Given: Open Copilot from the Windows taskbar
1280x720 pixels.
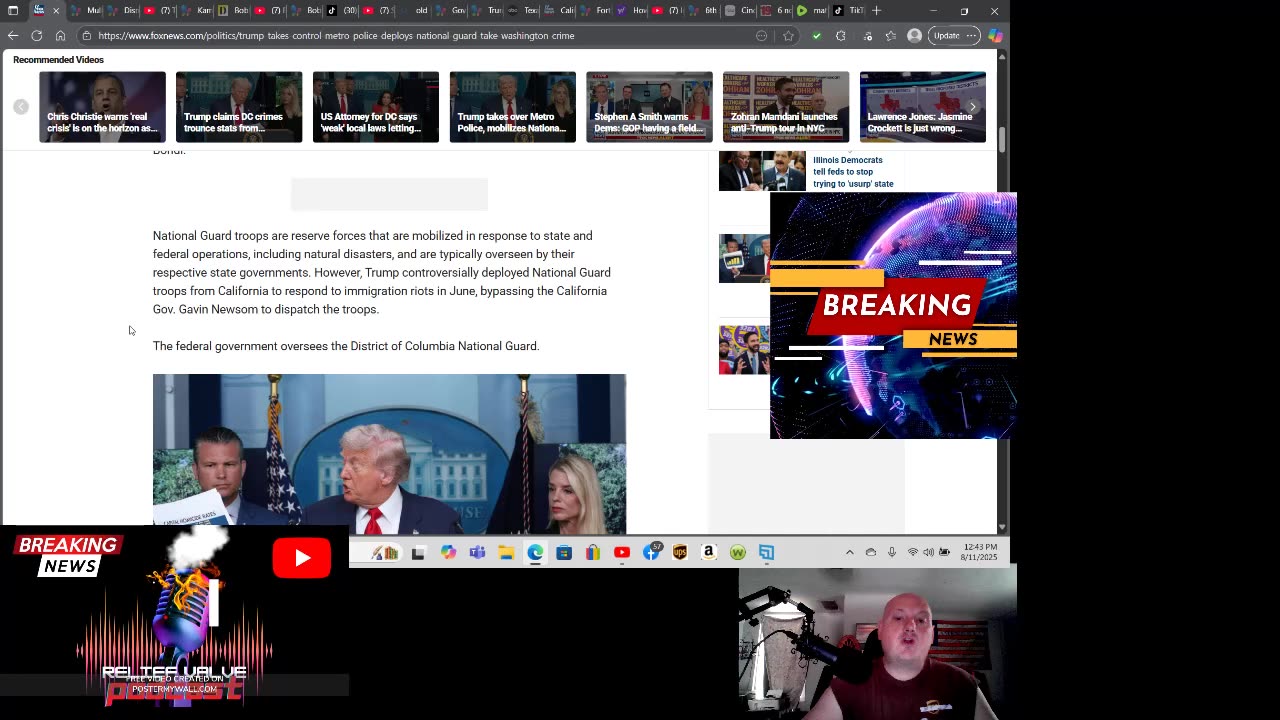Looking at the screenshot, I should pos(448,552).
